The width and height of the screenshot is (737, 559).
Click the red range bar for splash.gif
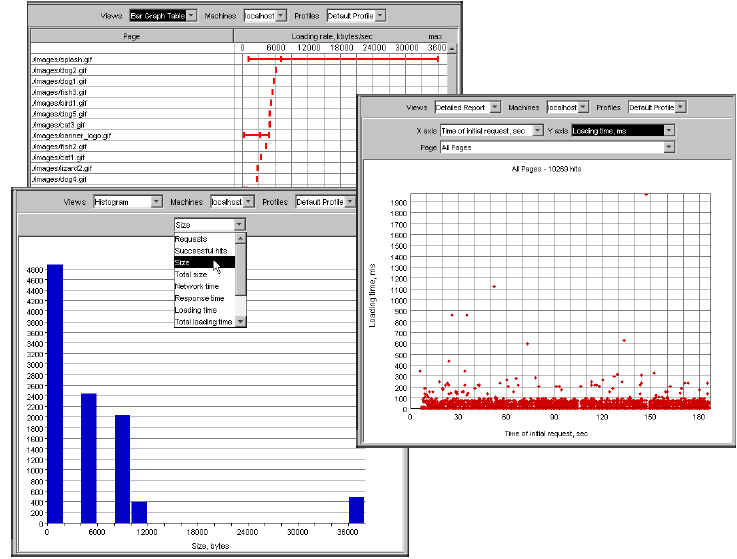pos(343,59)
